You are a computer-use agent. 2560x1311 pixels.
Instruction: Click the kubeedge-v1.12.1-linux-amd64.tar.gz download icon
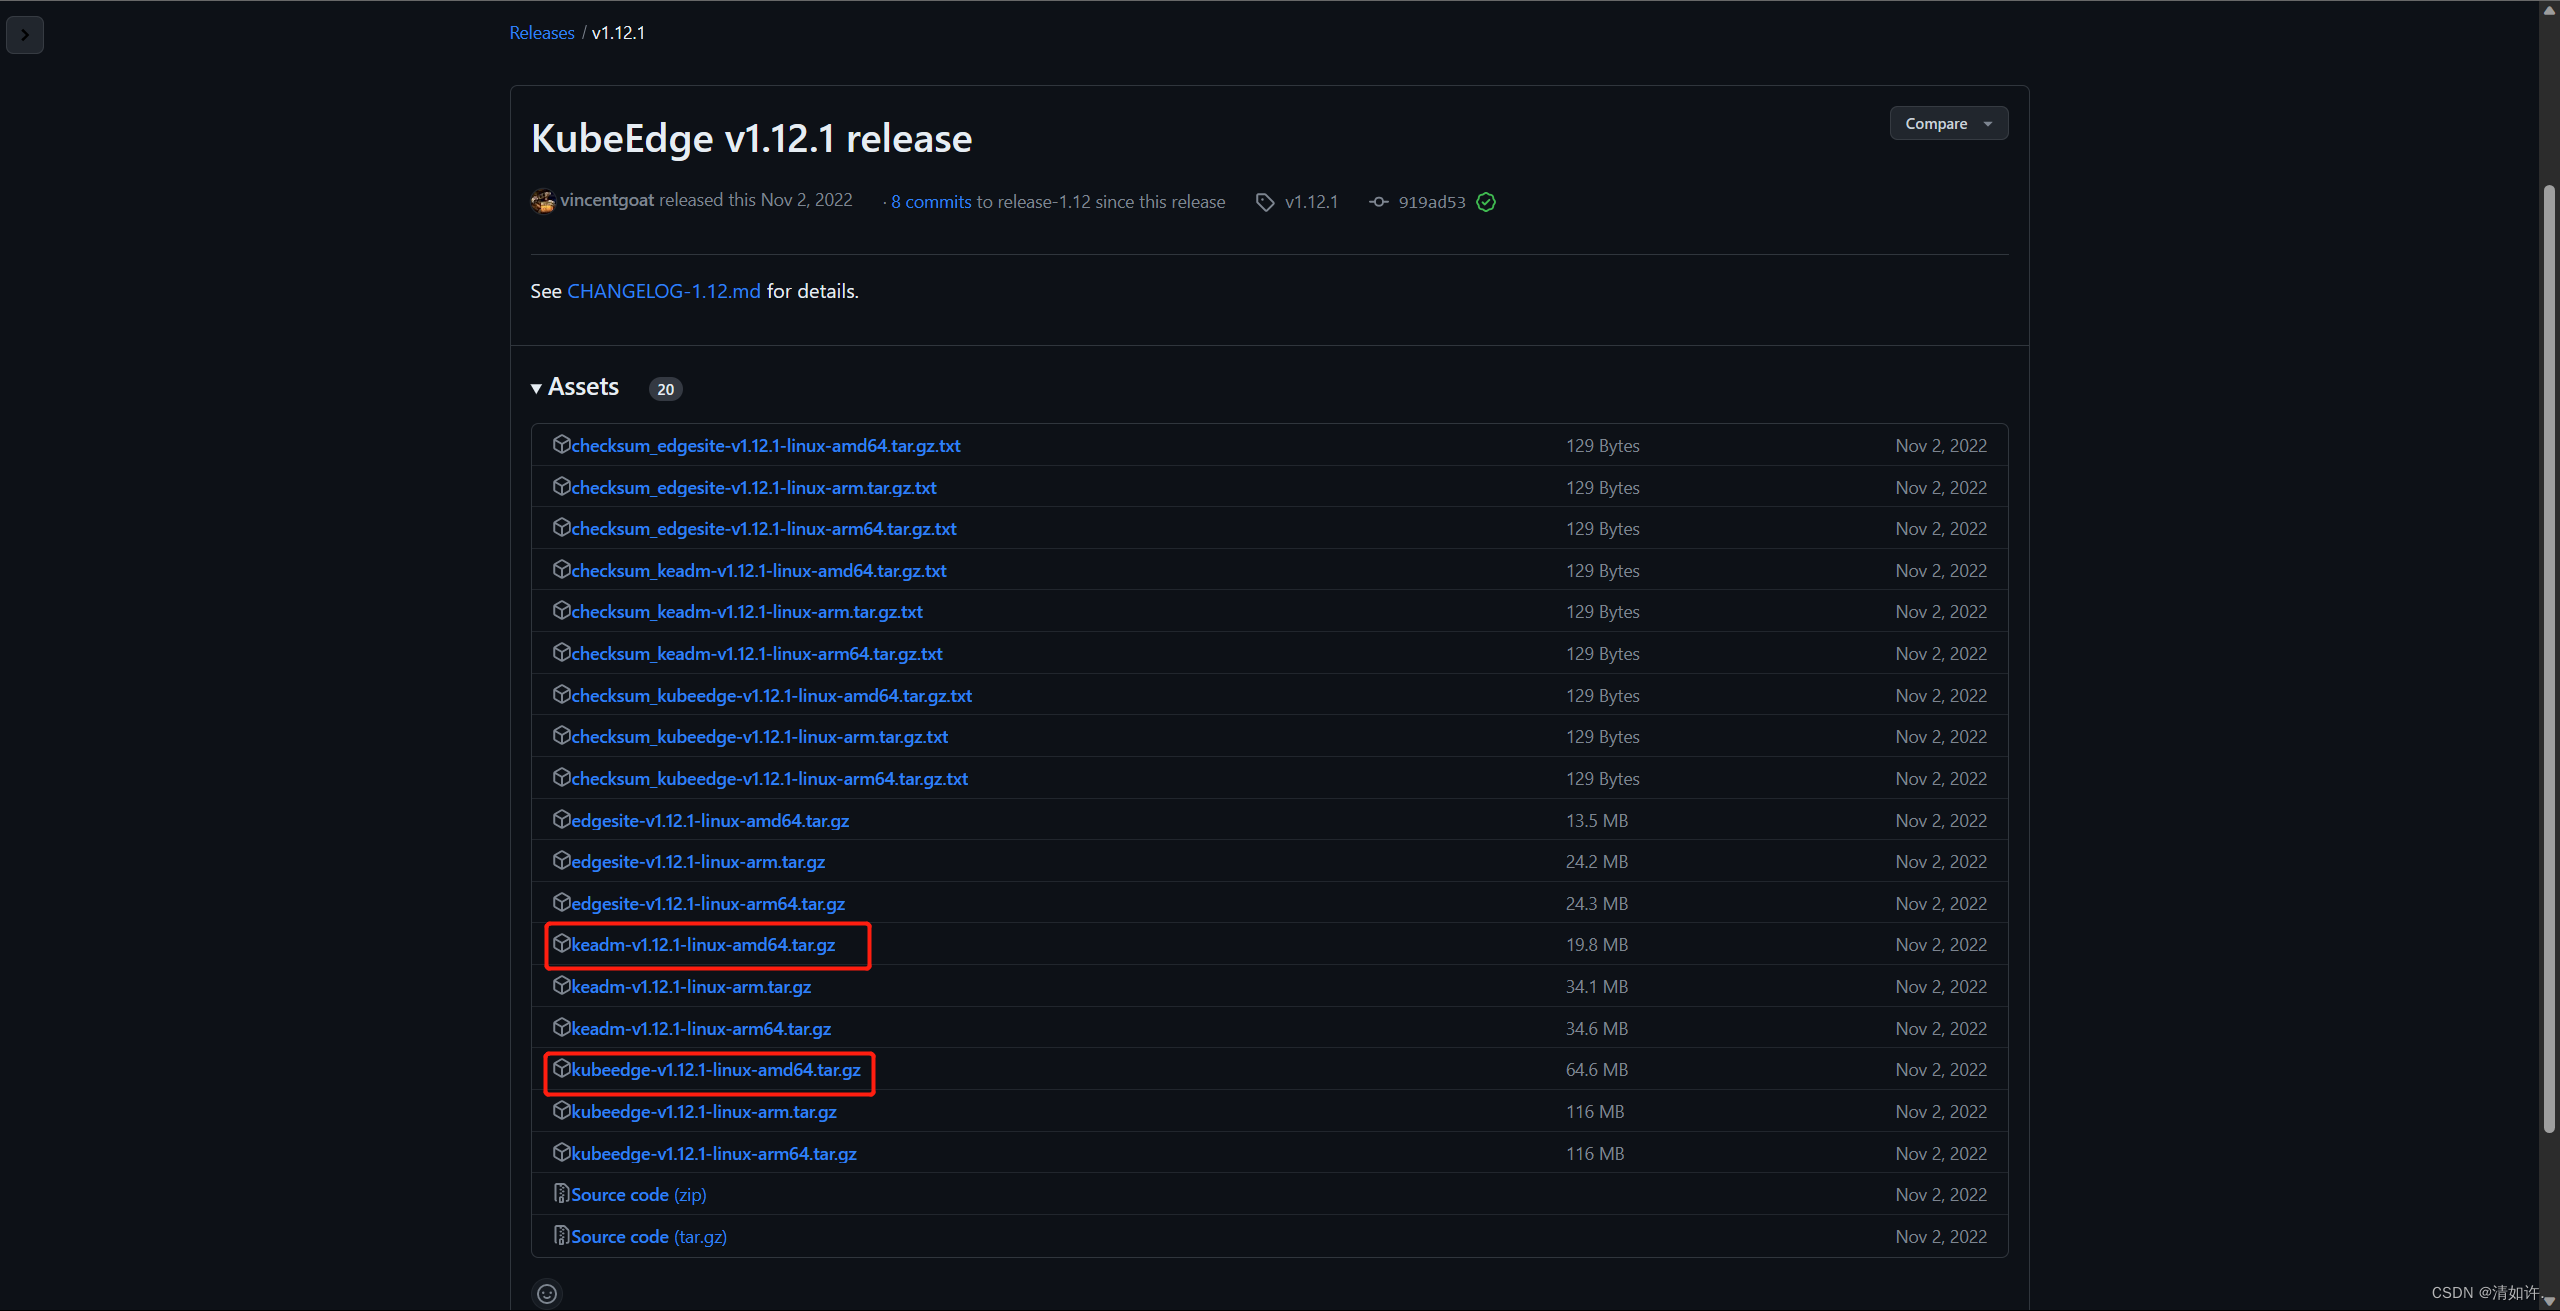560,1069
